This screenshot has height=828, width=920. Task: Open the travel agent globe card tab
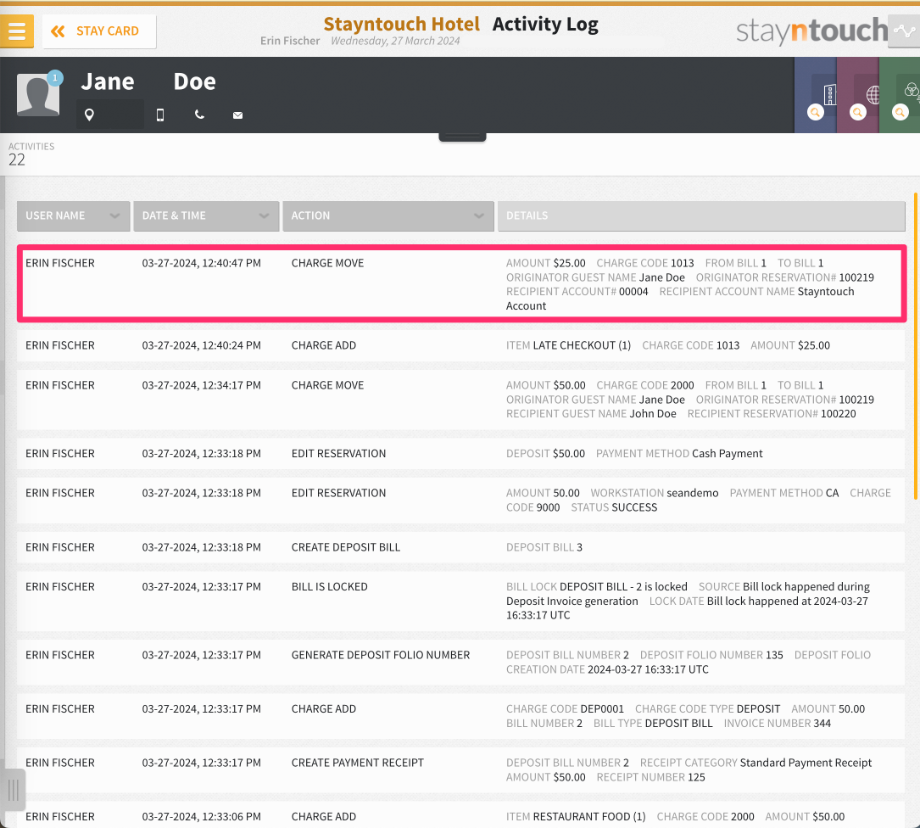coord(858,95)
